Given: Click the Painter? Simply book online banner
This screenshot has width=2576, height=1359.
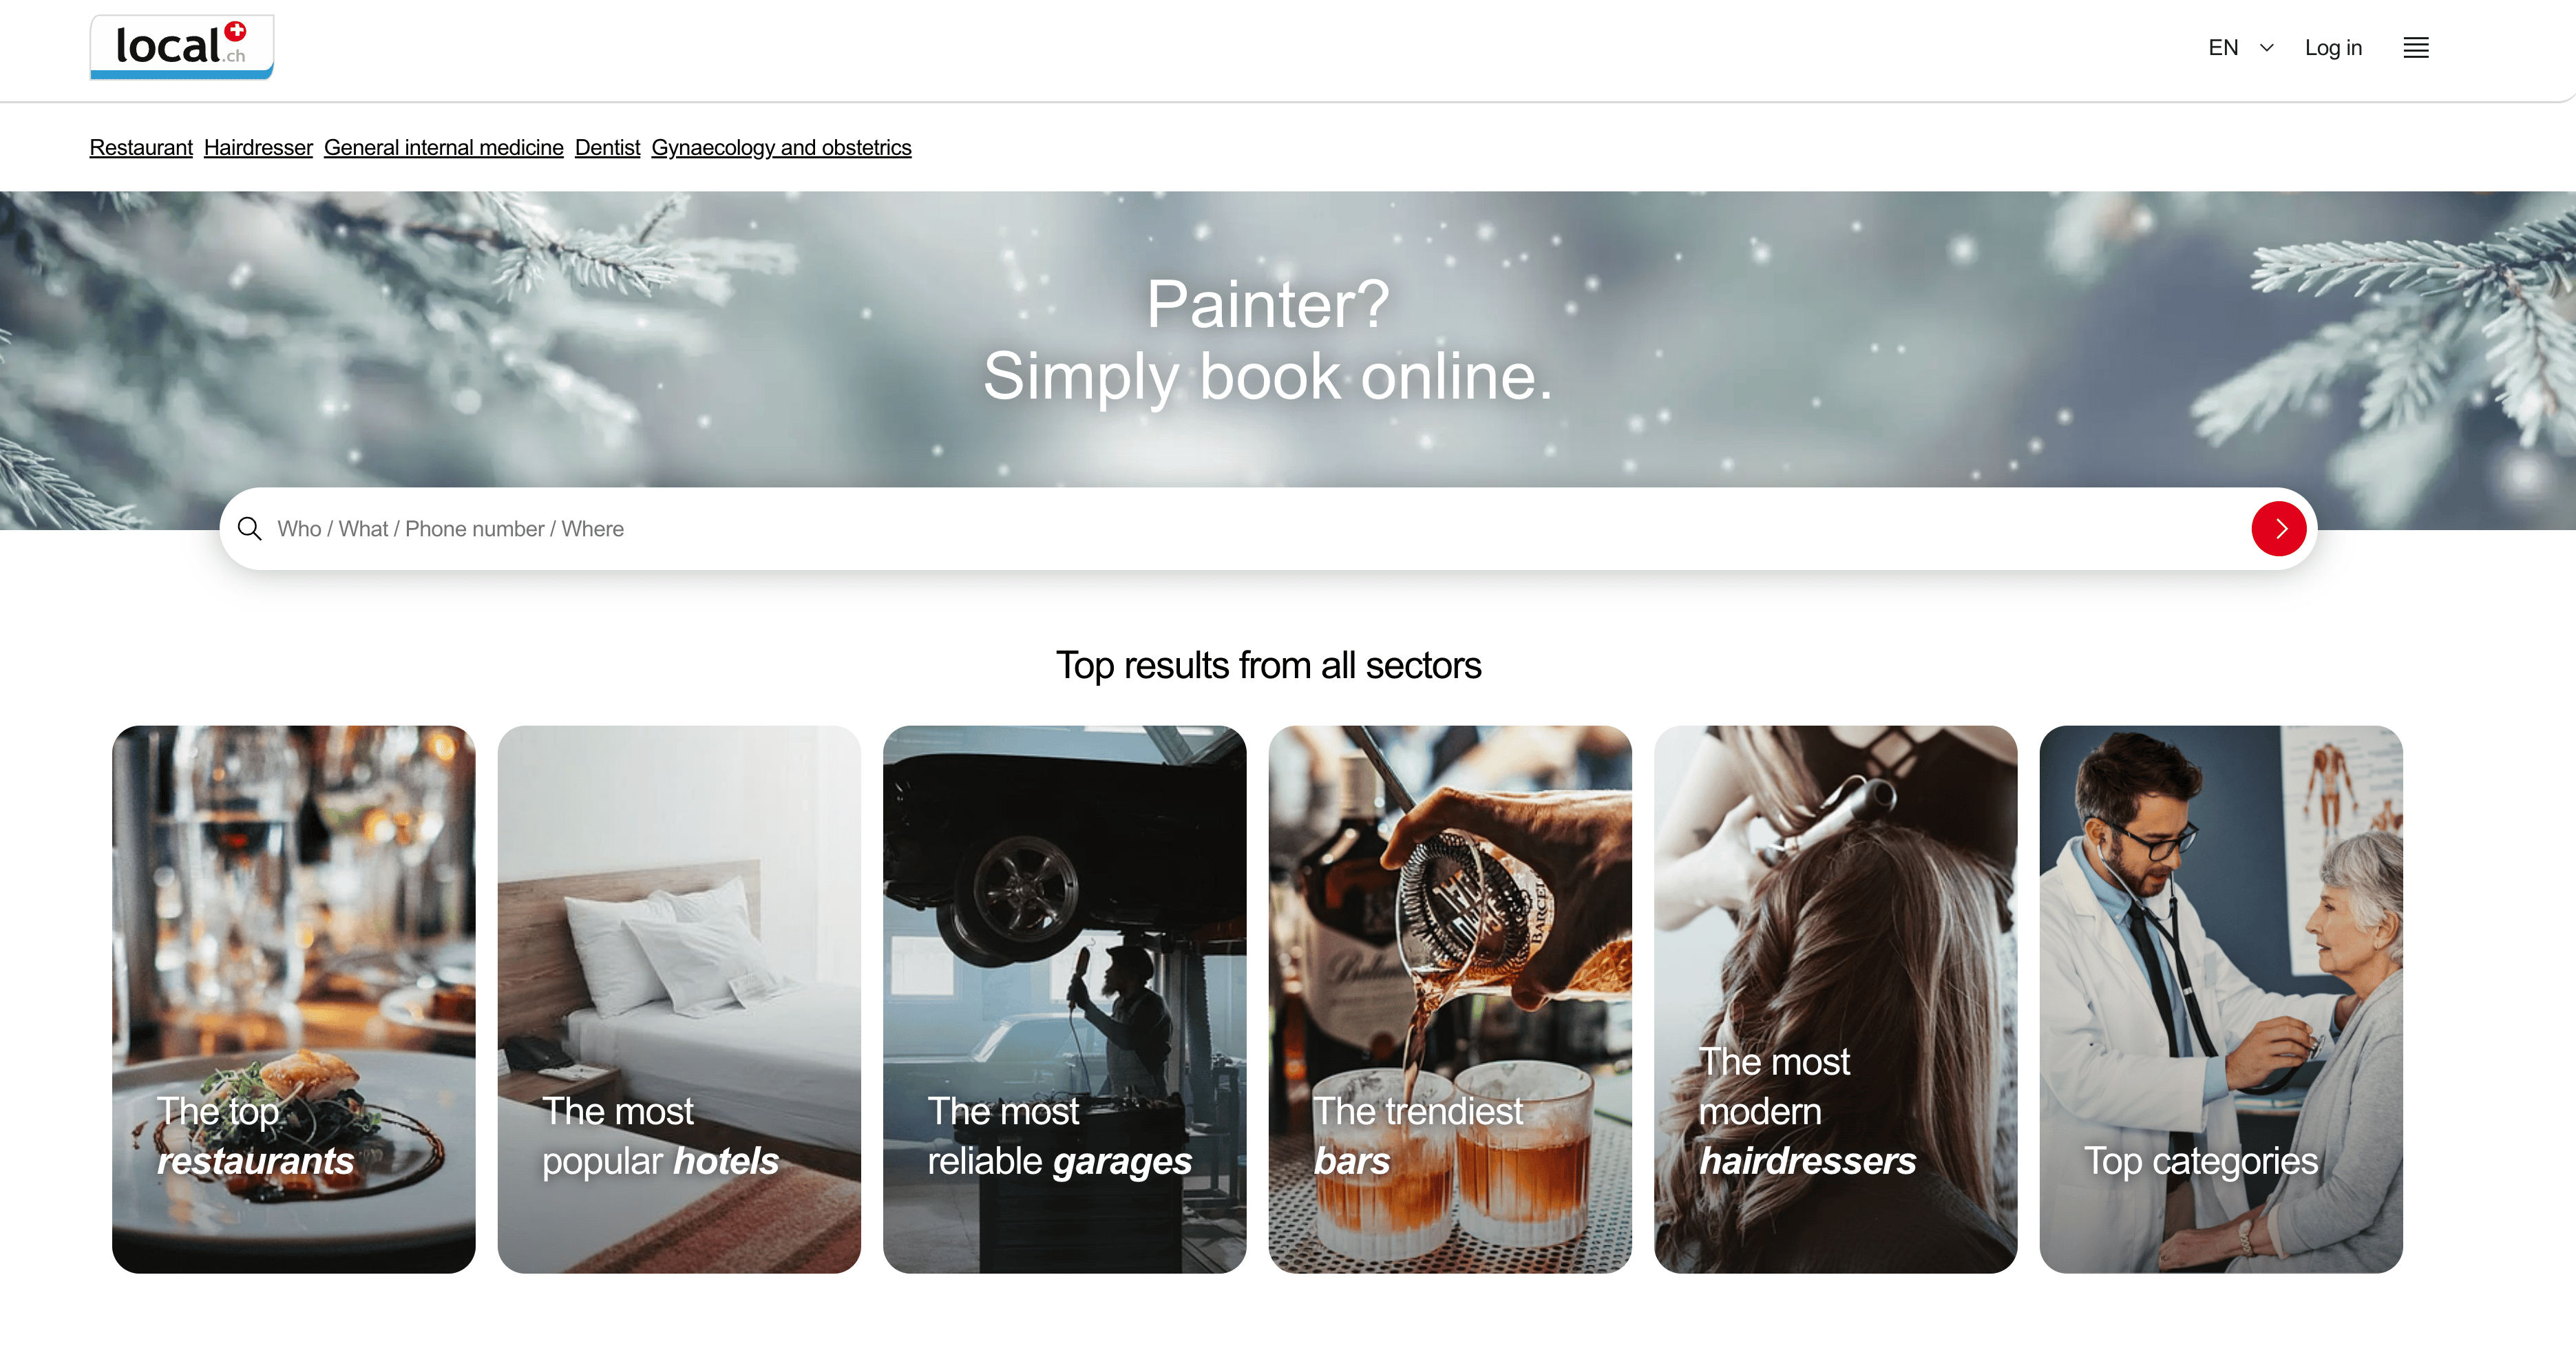Looking at the screenshot, I should [1267, 340].
